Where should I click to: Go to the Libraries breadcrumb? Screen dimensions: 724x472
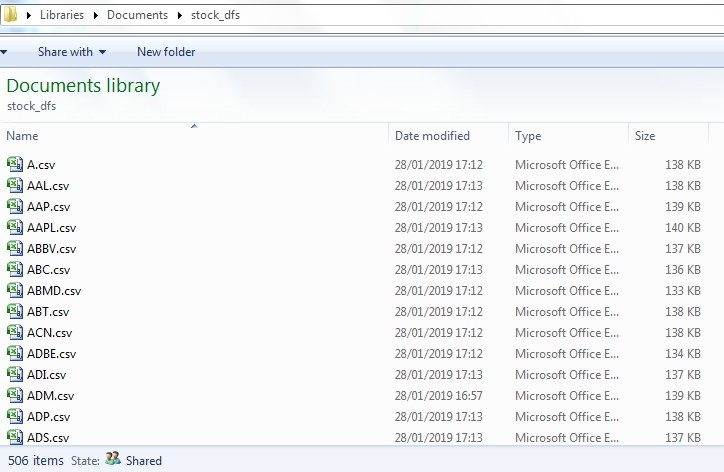click(x=62, y=16)
